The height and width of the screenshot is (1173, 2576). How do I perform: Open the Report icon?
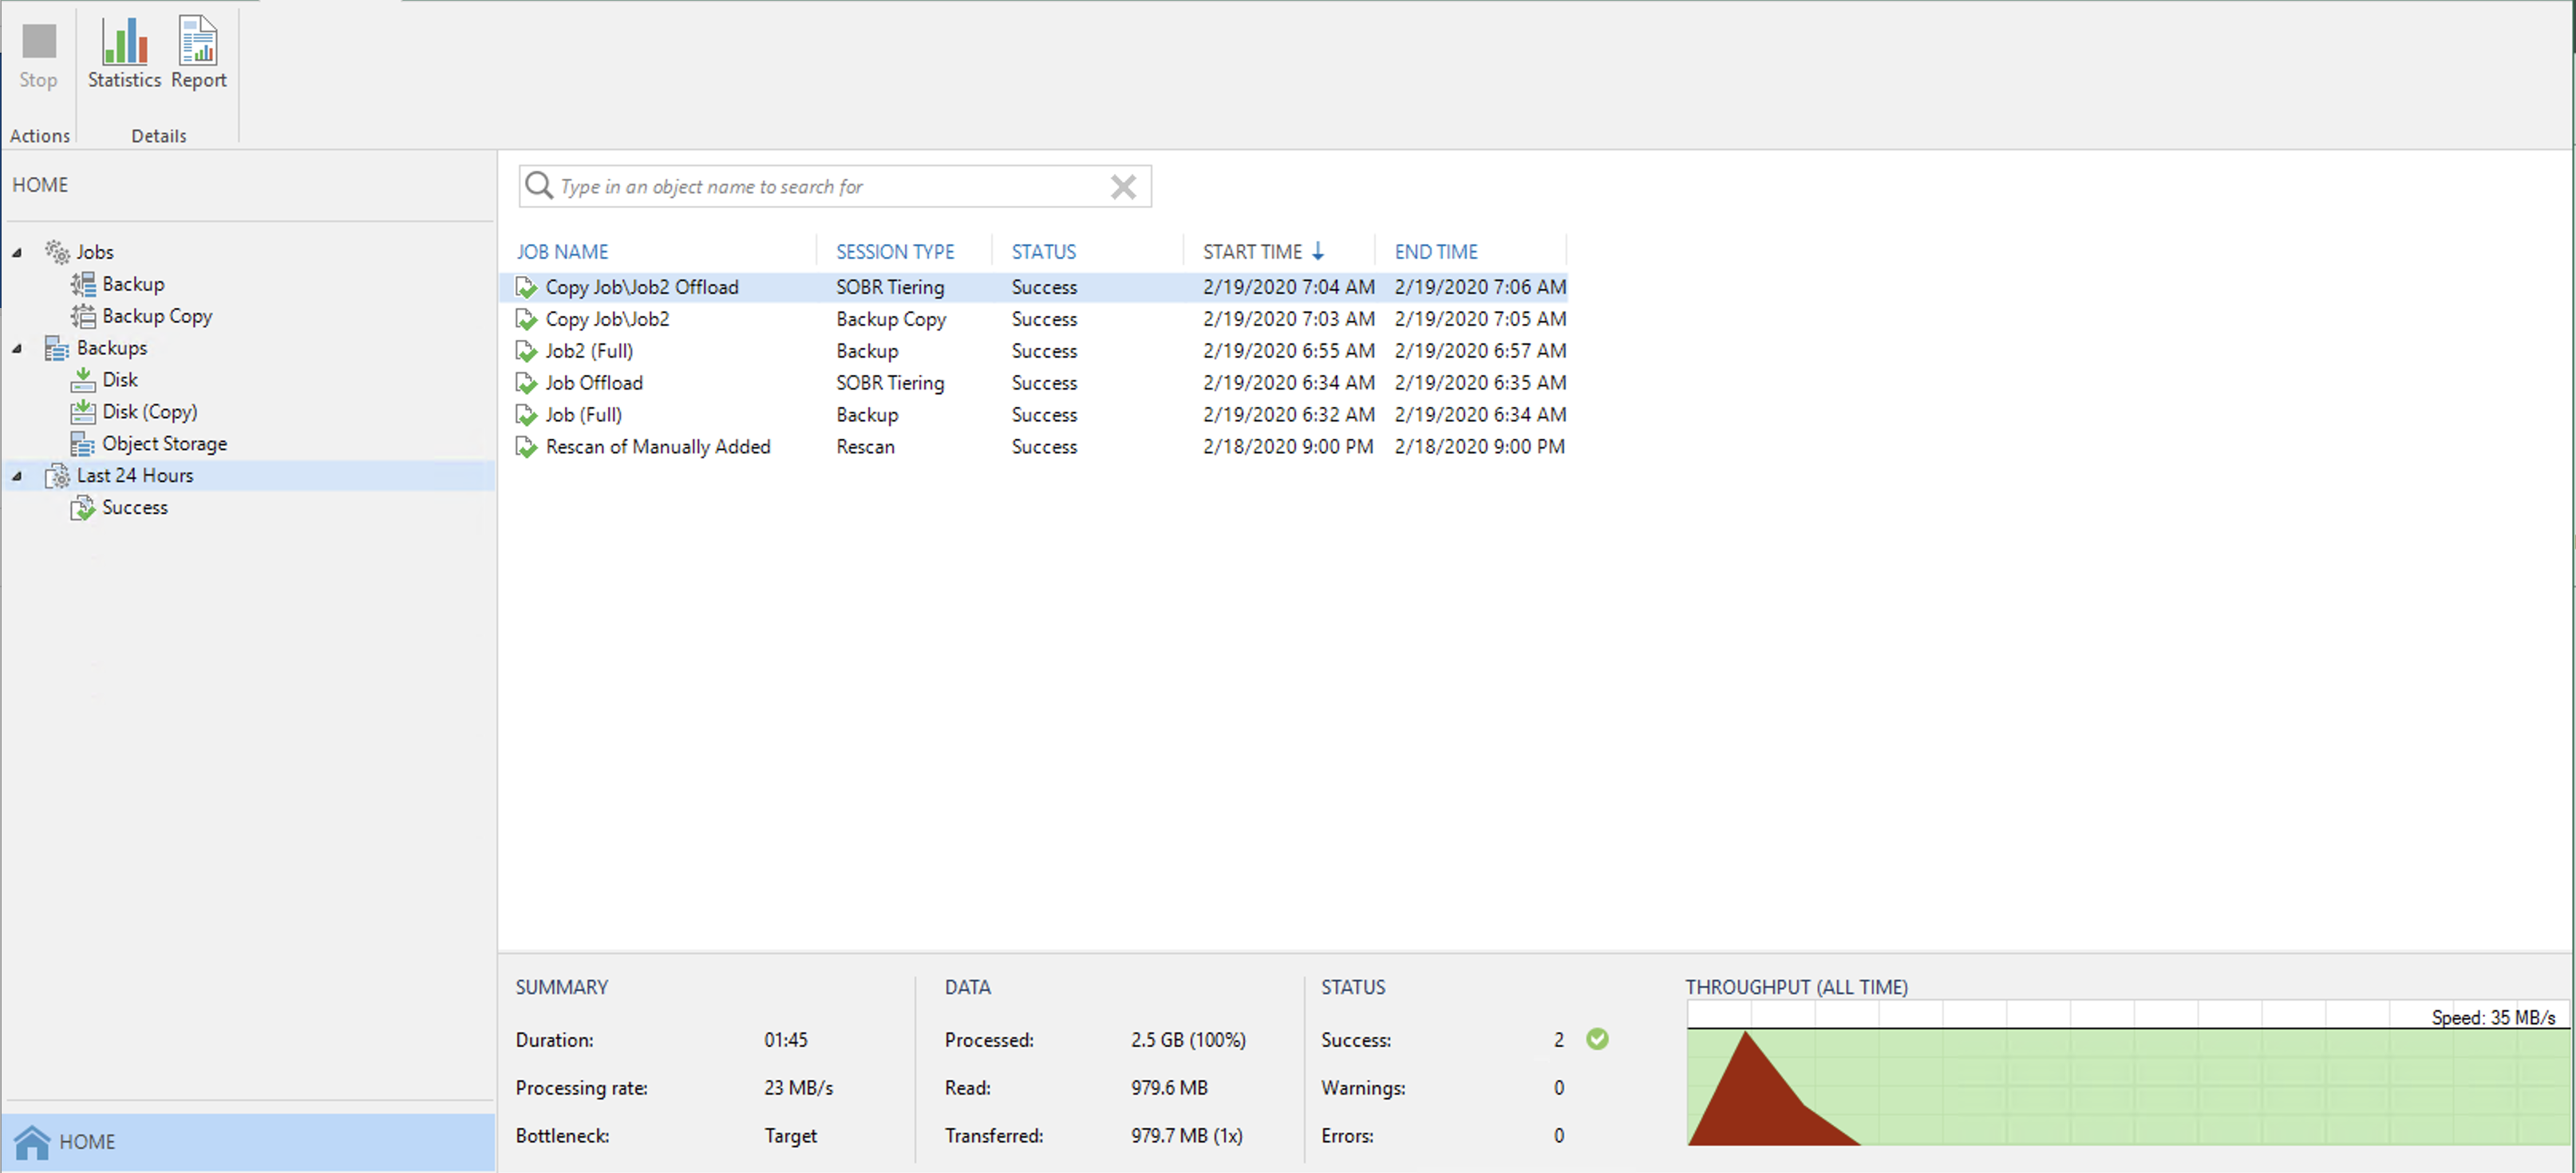(x=198, y=40)
